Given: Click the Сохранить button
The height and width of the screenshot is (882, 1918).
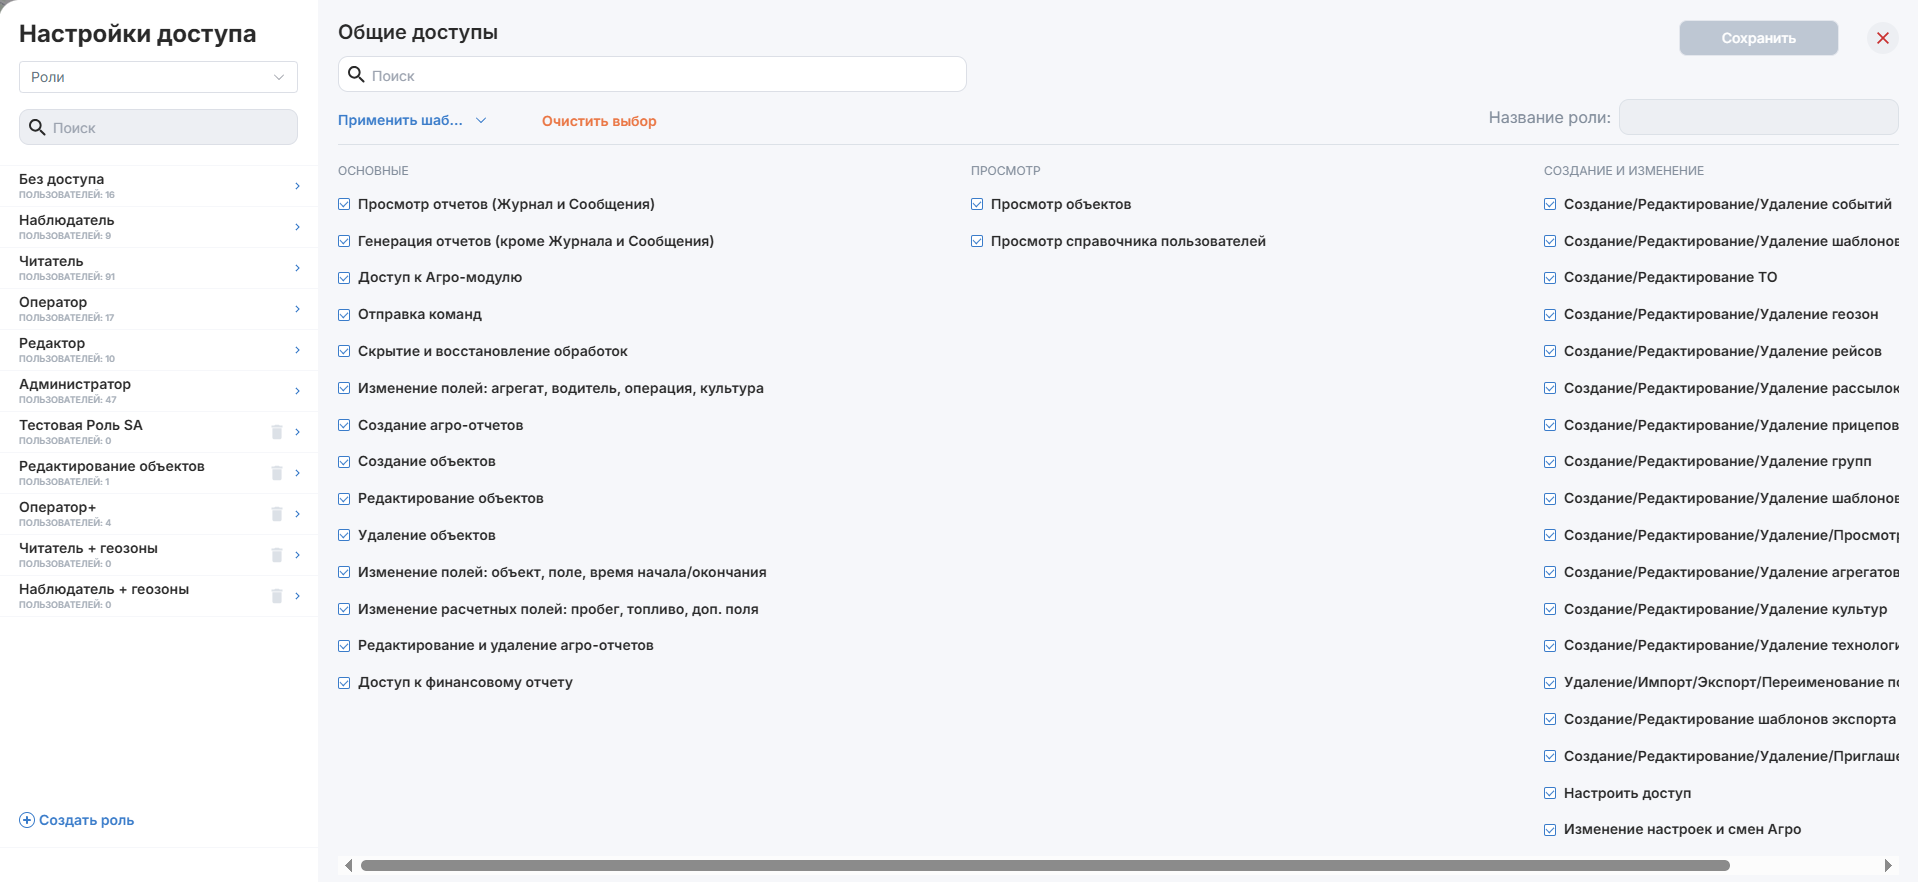Looking at the screenshot, I should 1758,38.
